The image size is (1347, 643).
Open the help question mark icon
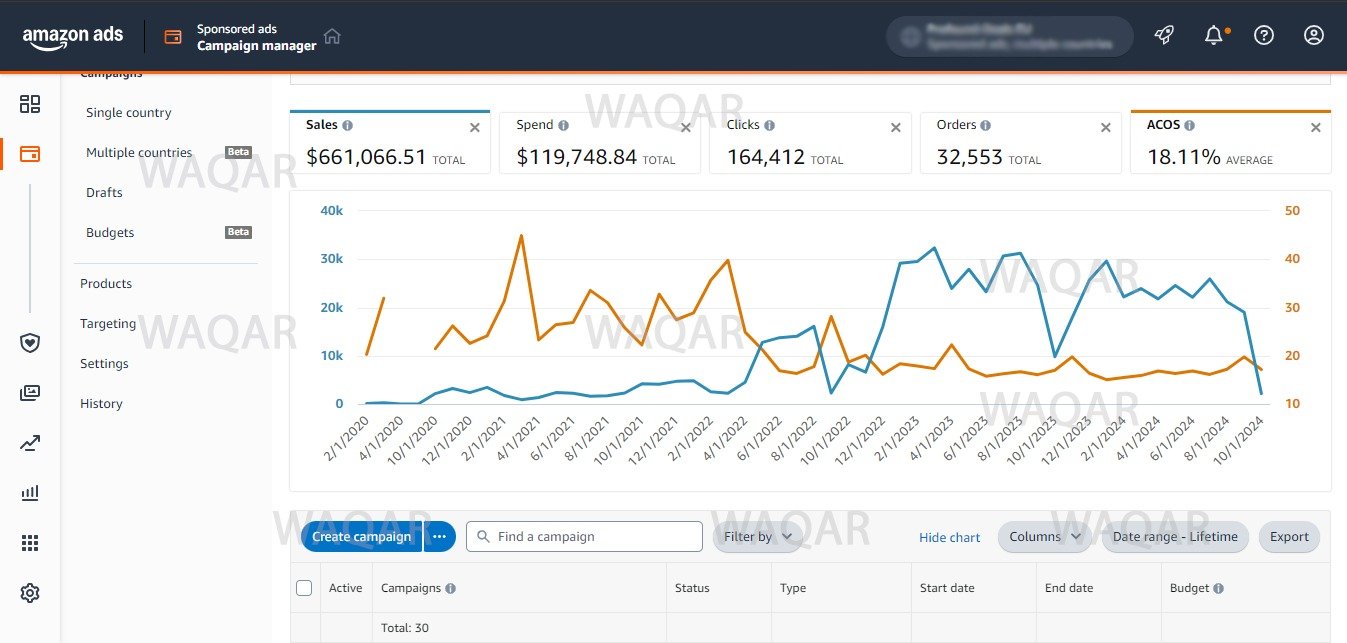[1264, 35]
